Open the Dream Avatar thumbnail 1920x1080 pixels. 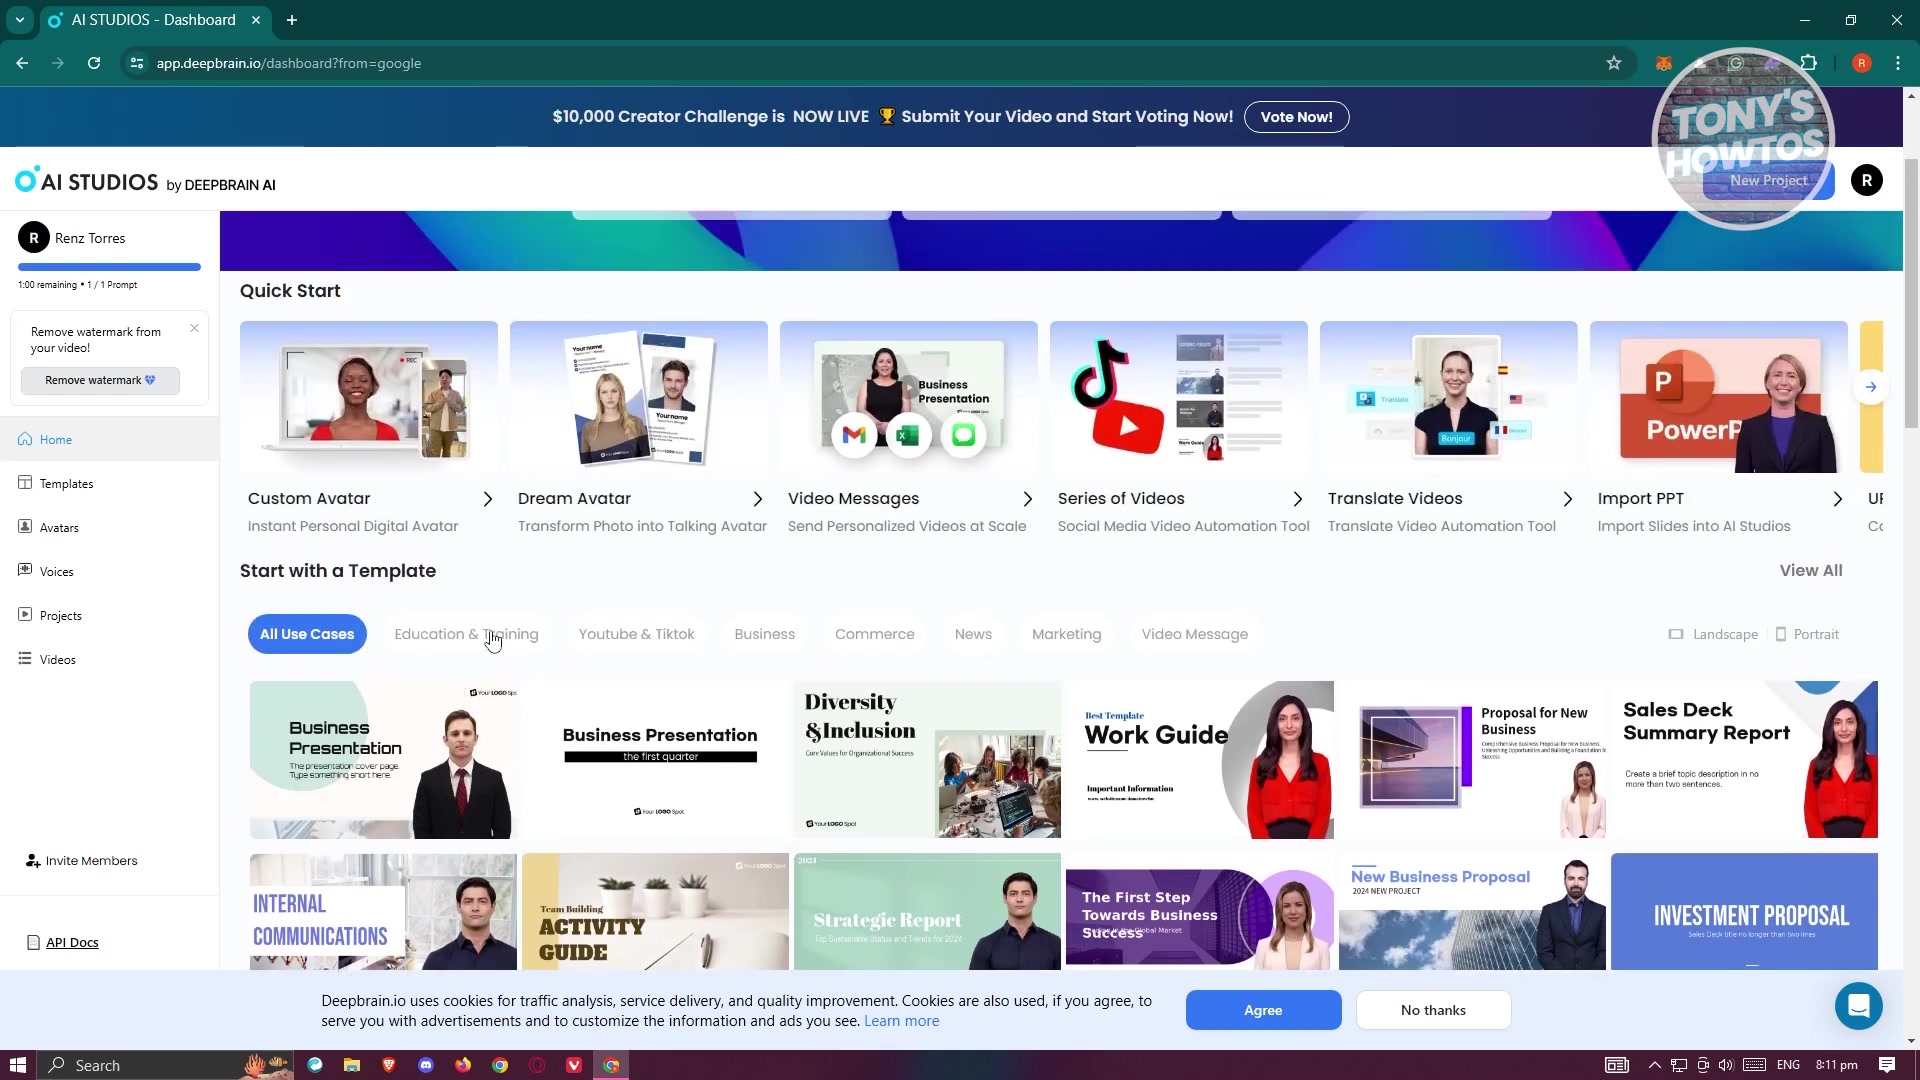[x=638, y=397]
